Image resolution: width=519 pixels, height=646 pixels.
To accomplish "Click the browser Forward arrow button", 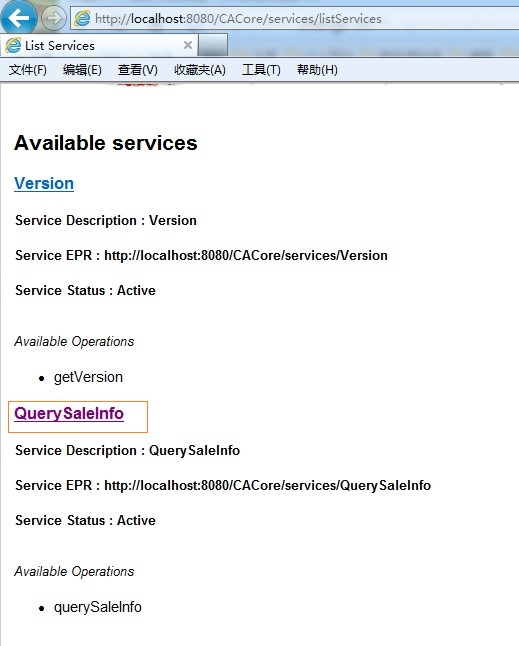I will (54, 18).
